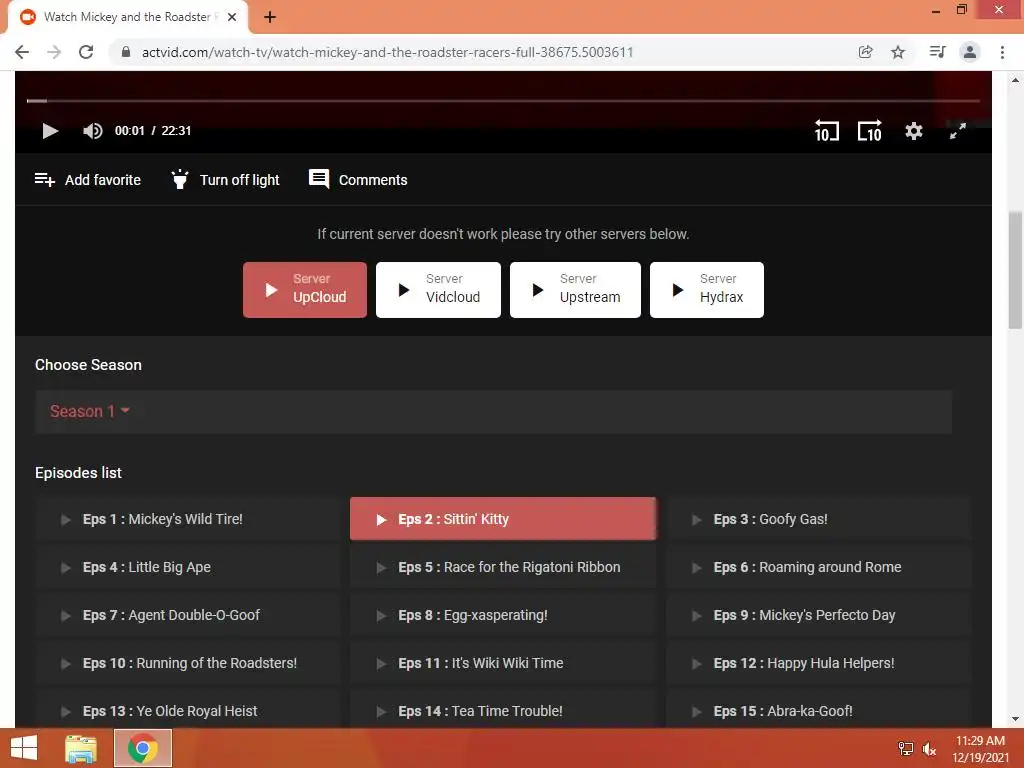The image size is (1024, 768).
Task: Click Chrome icon in taskbar
Action: coord(143,748)
